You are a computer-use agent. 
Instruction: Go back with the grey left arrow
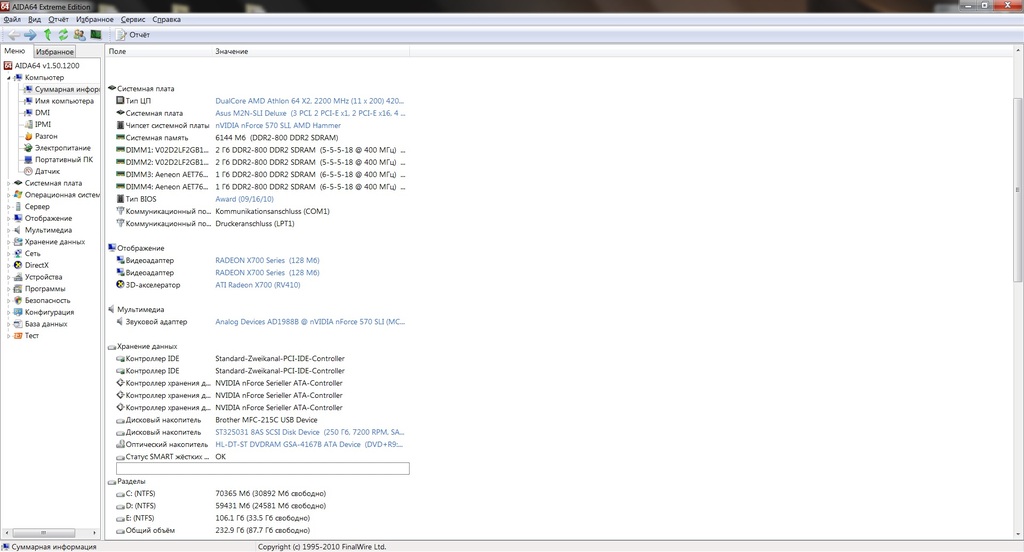click(x=13, y=35)
